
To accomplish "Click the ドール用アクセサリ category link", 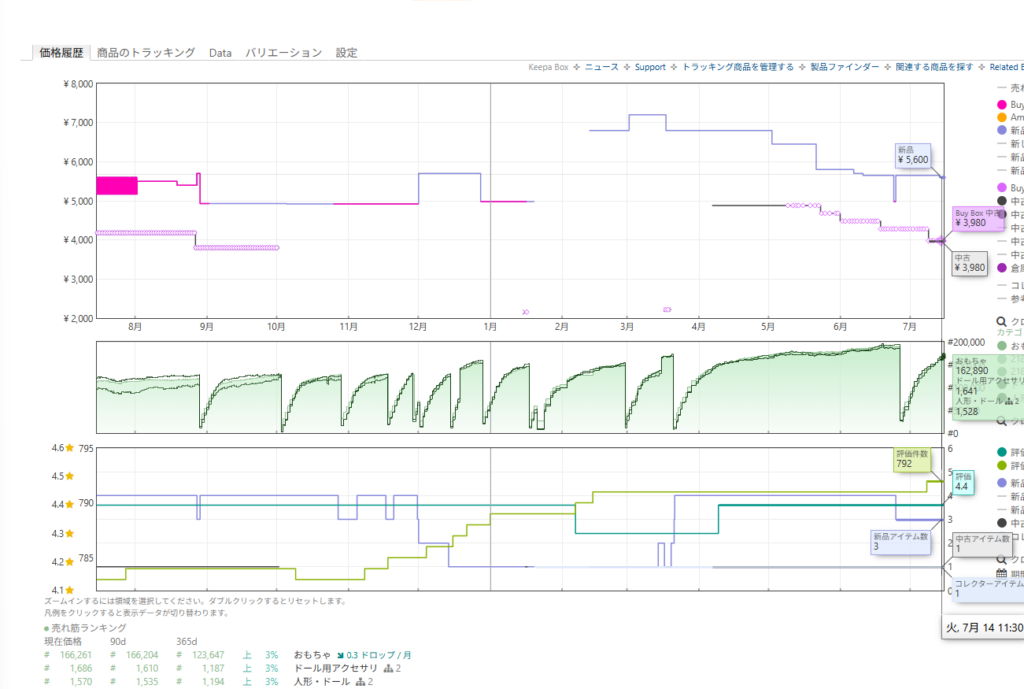I will [336, 668].
